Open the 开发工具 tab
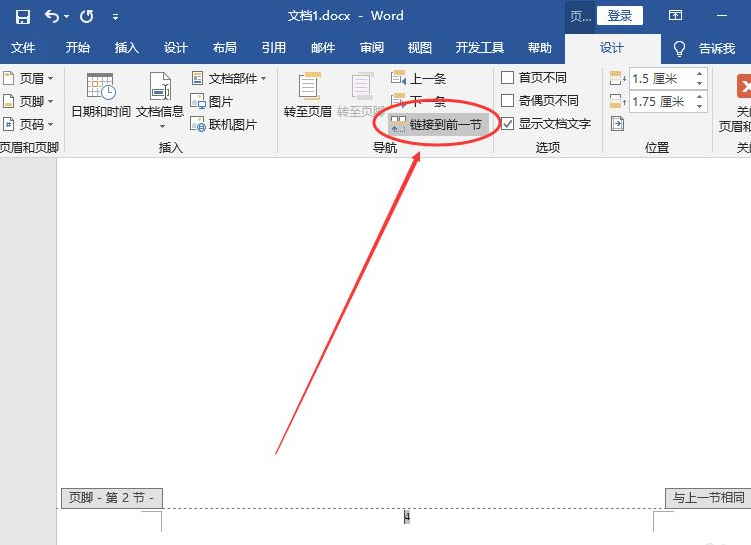The height and width of the screenshot is (545, 751). point(479,48)
